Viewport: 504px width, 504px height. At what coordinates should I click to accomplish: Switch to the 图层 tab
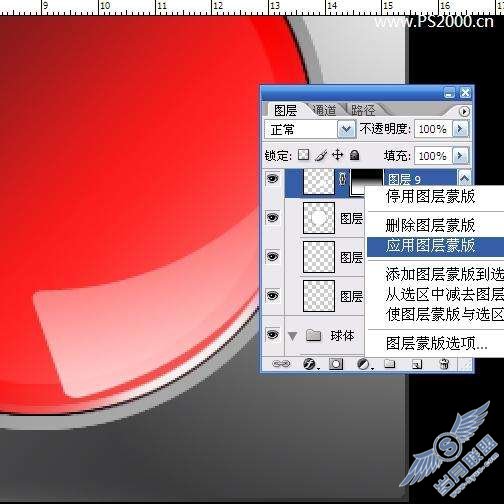pyautogui.click(x=285, y=110)
